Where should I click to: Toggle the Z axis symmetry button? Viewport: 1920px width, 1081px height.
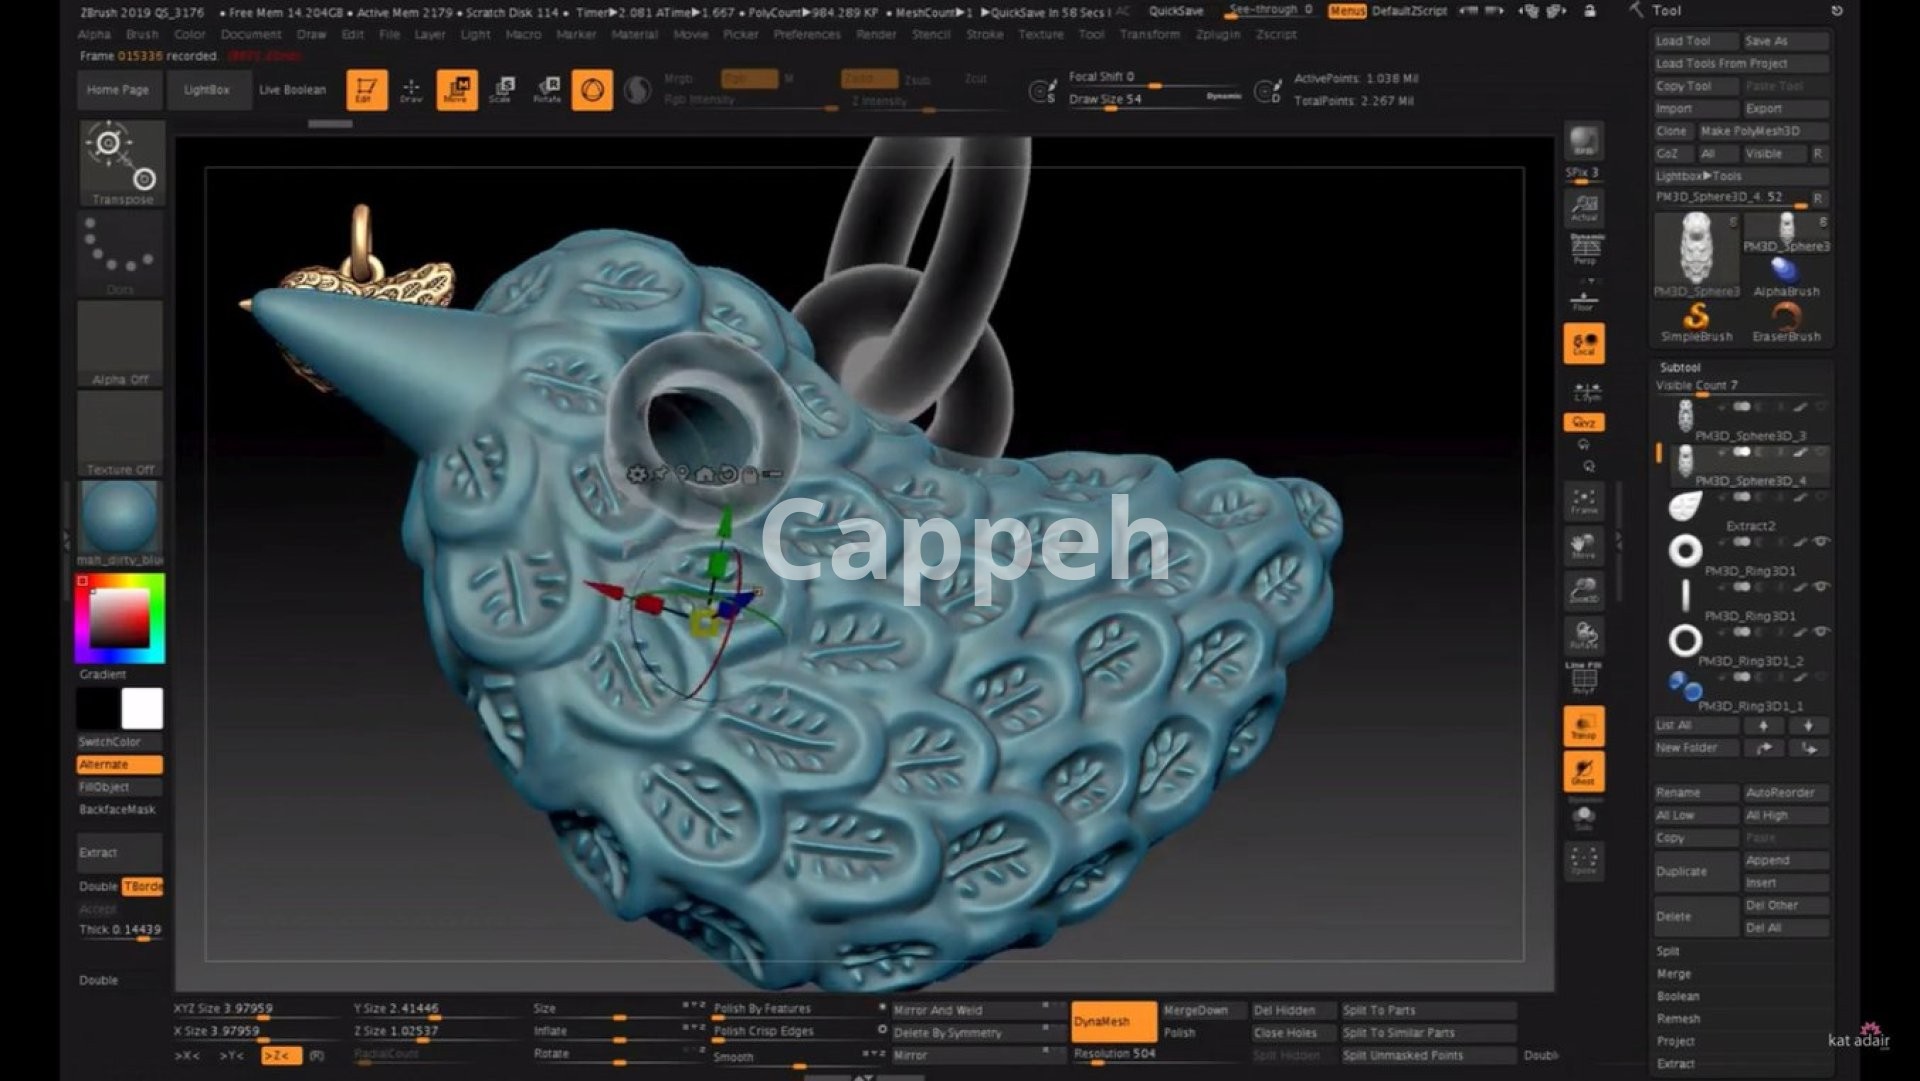(281, 1056)
